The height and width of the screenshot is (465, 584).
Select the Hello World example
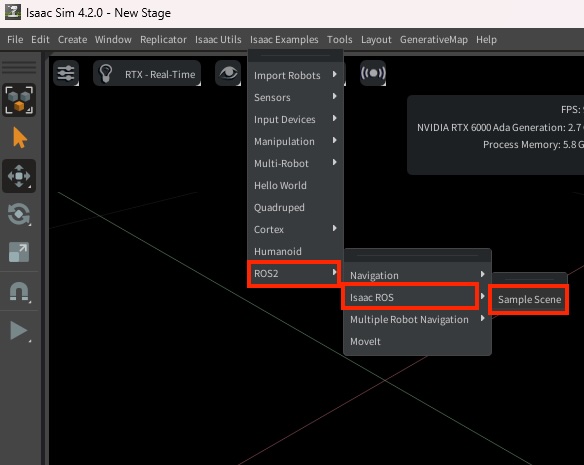pyautogui.click(x=295, y=185)
